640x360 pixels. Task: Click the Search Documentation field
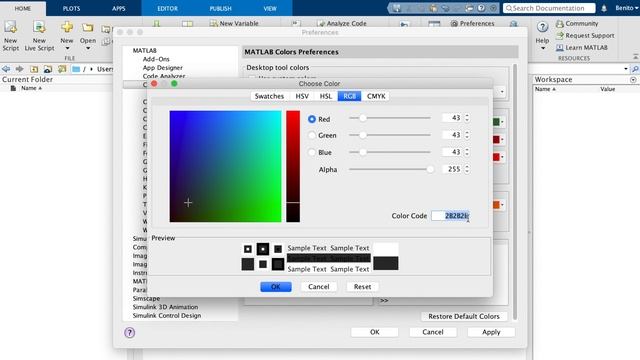pos(549,8)
